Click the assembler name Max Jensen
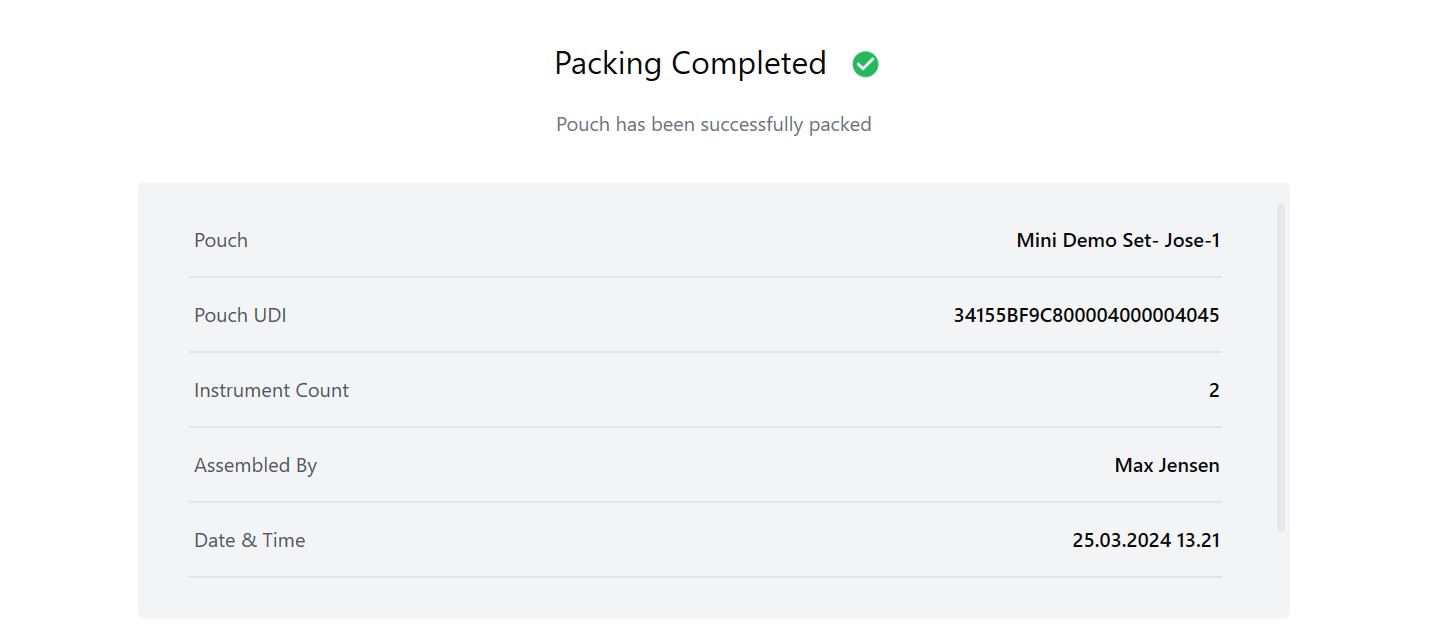This screenshot has width=1437, height=624. 1167,465
